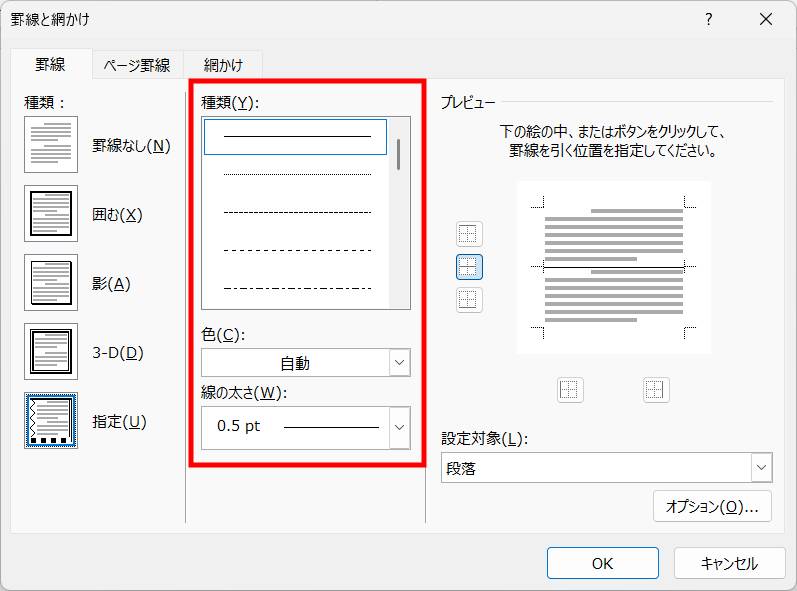Toggle the top border button in preview
The height and width of the screenshot is (591, 797).
469,234
